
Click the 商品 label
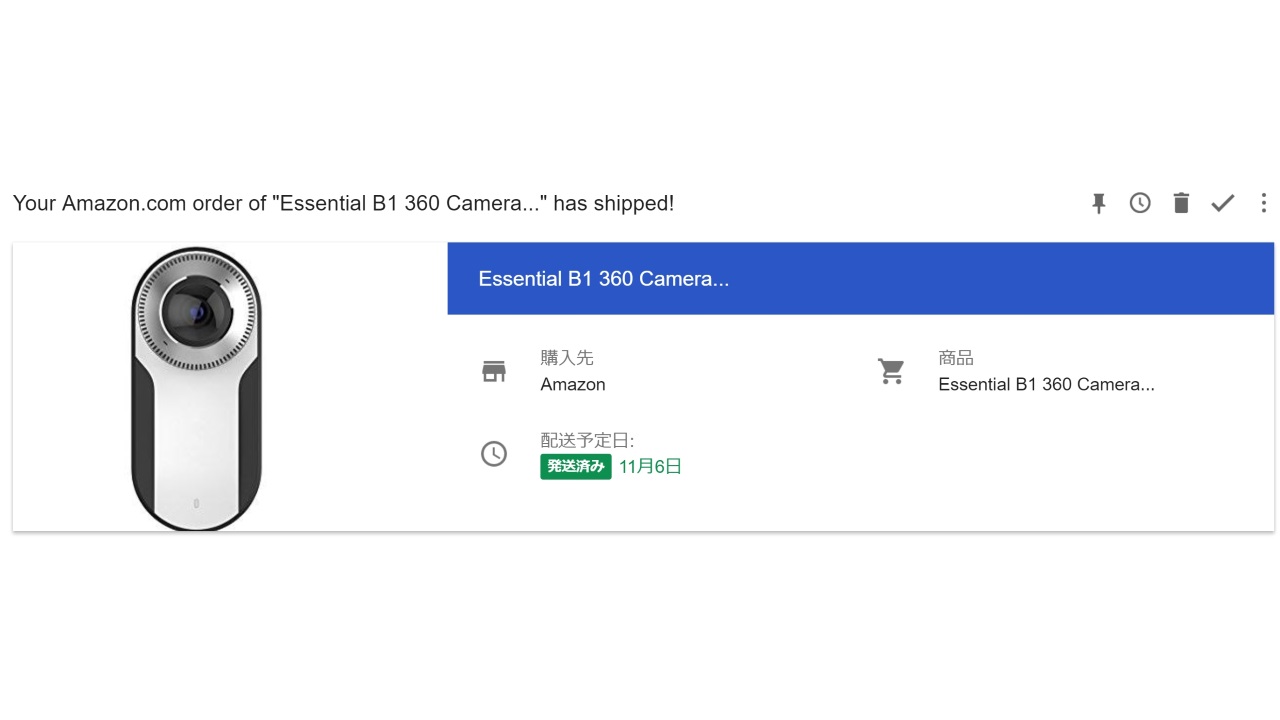[956, 358]
